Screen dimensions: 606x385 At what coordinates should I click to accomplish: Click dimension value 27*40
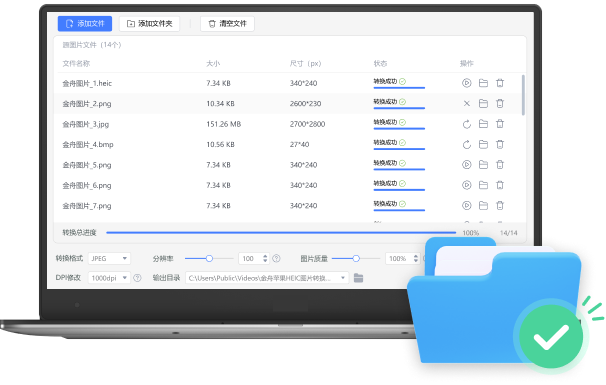[299, 145]
